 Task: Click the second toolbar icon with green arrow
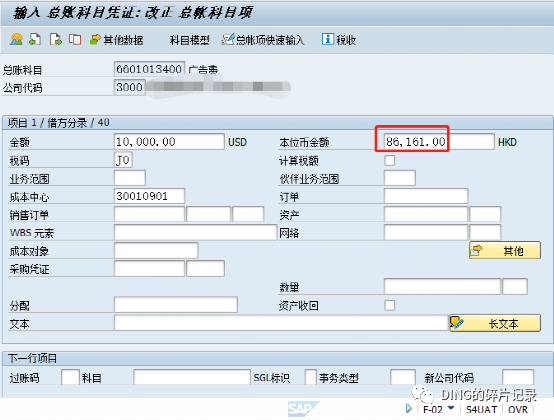(x=35, y=39)
